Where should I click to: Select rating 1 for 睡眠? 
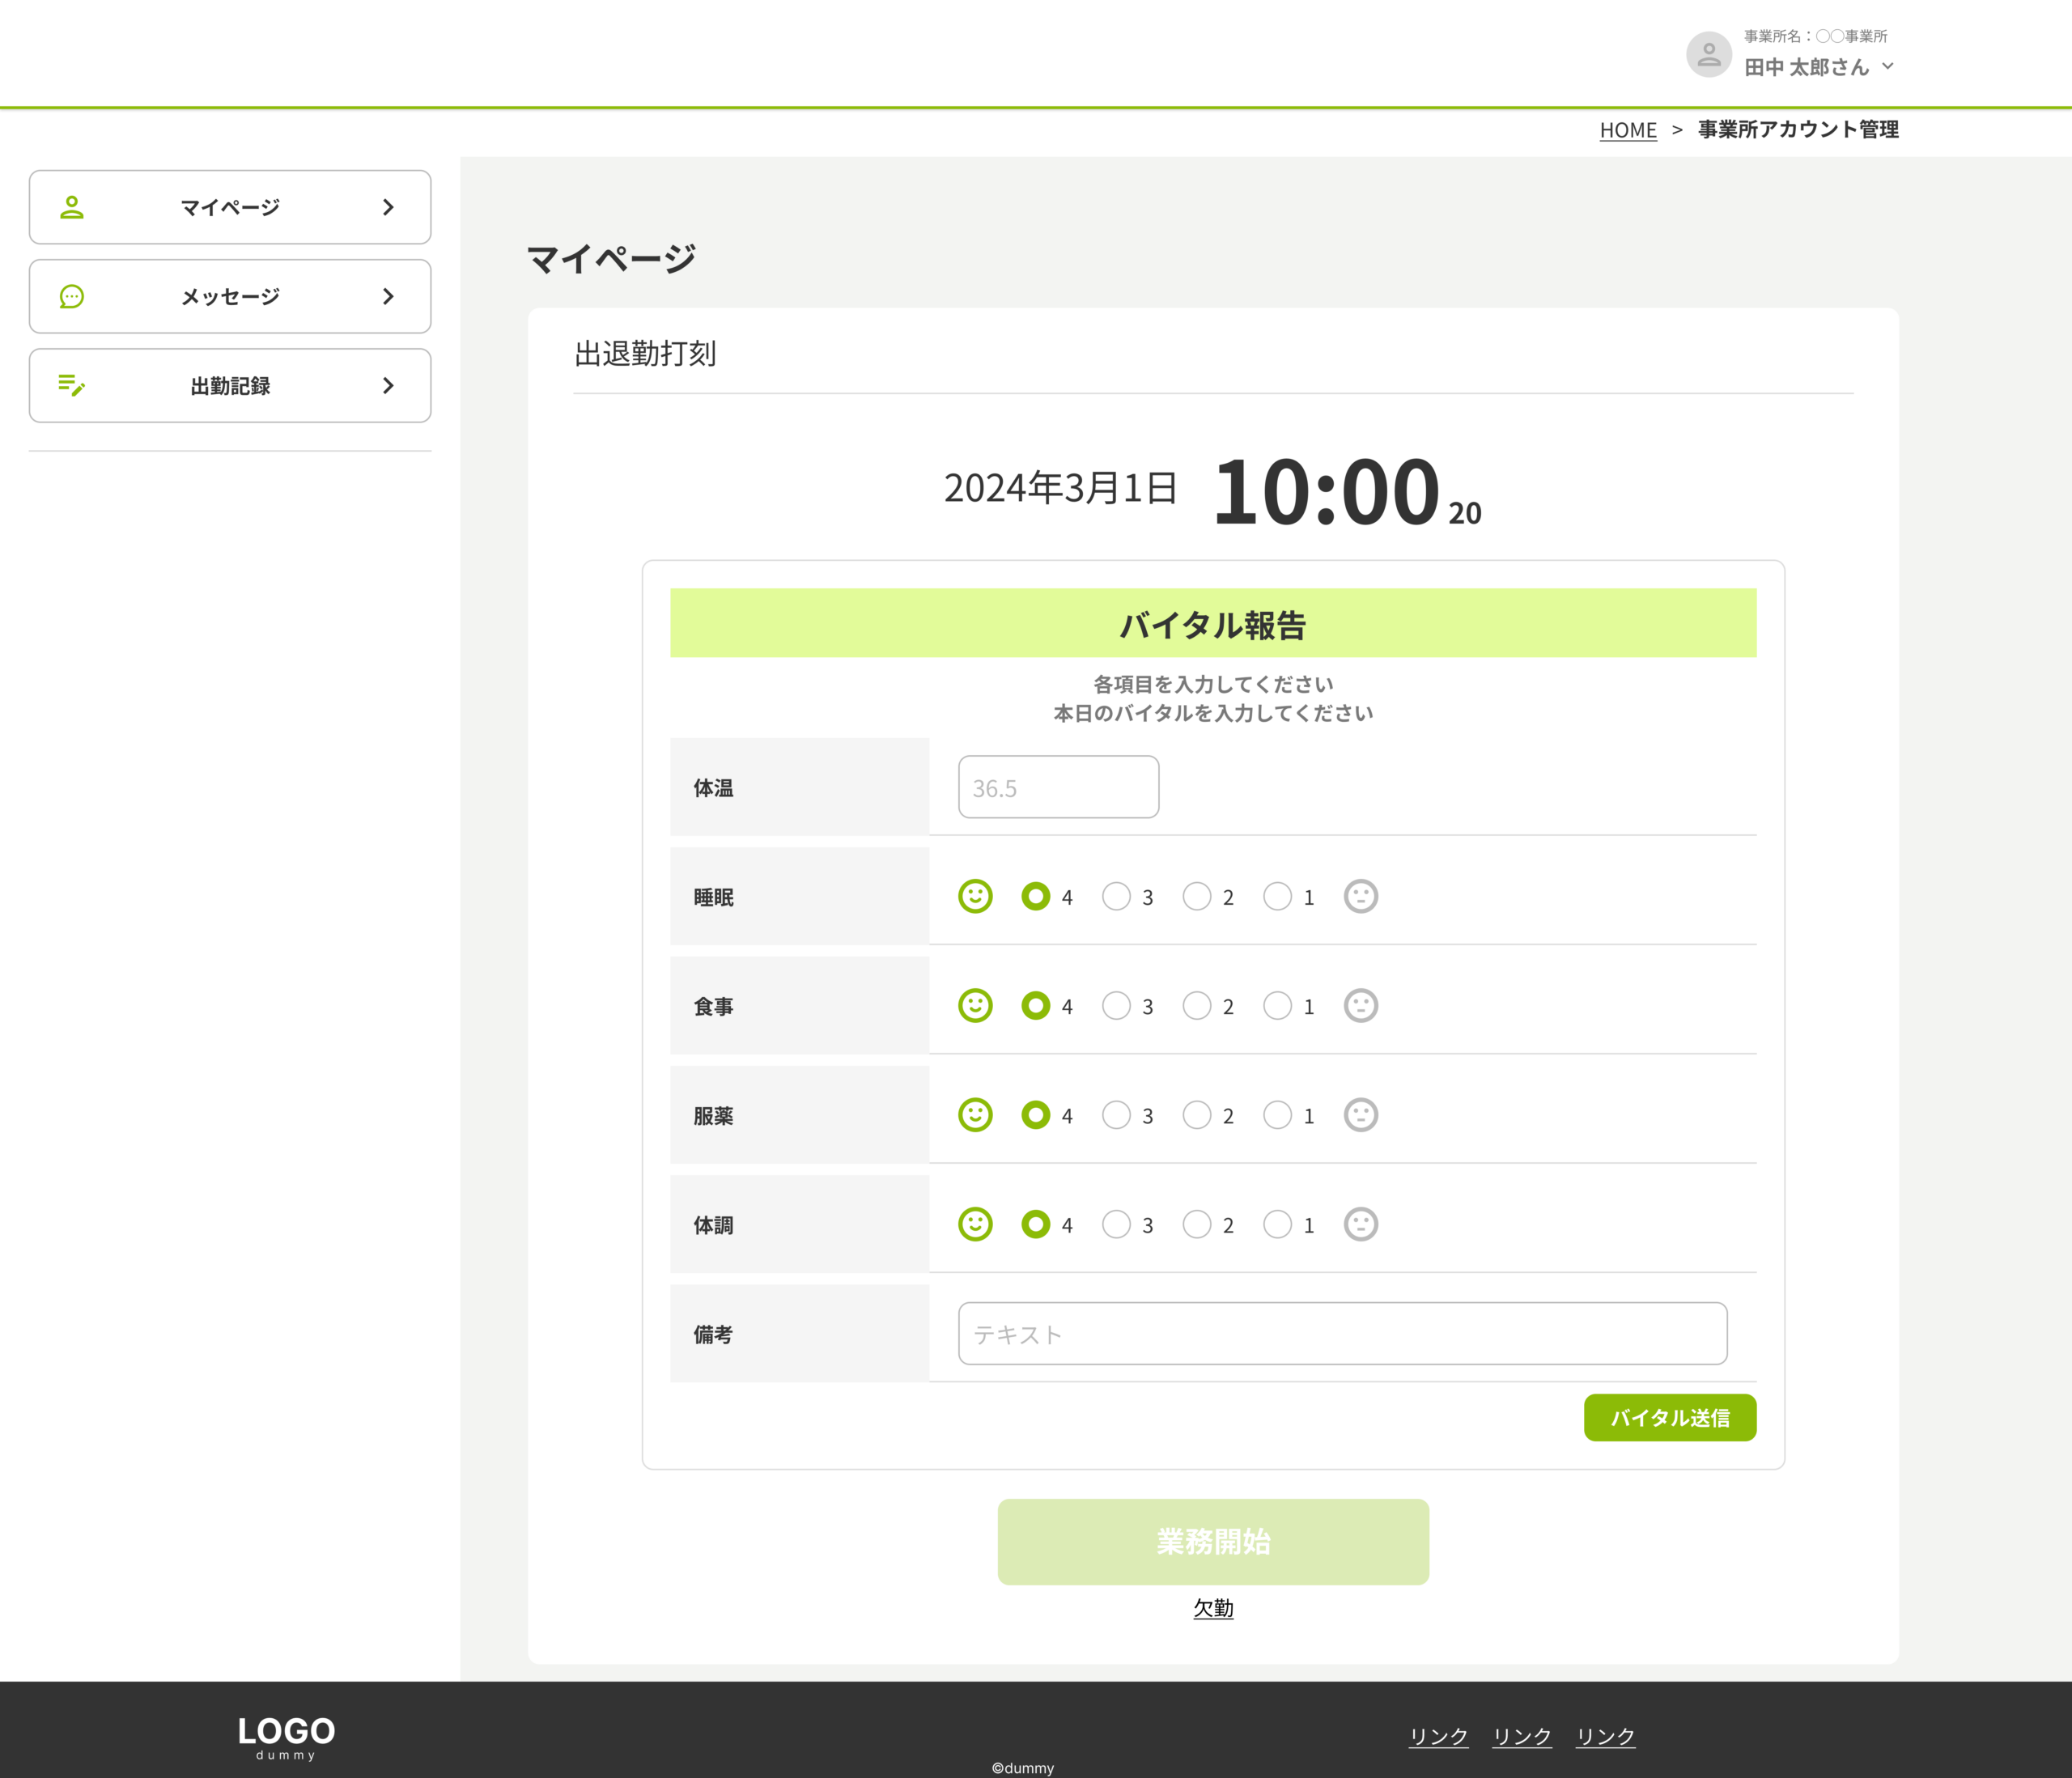click(x=1277, y=896)
